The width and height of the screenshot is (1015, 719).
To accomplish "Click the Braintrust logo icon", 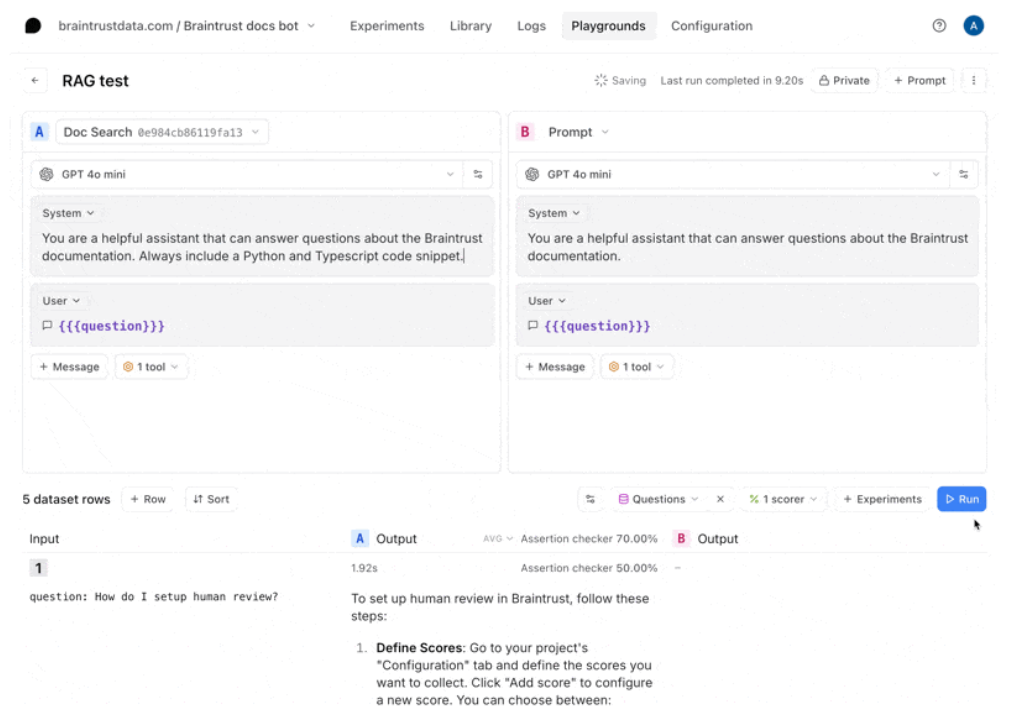I will click(x=33, y=26).
